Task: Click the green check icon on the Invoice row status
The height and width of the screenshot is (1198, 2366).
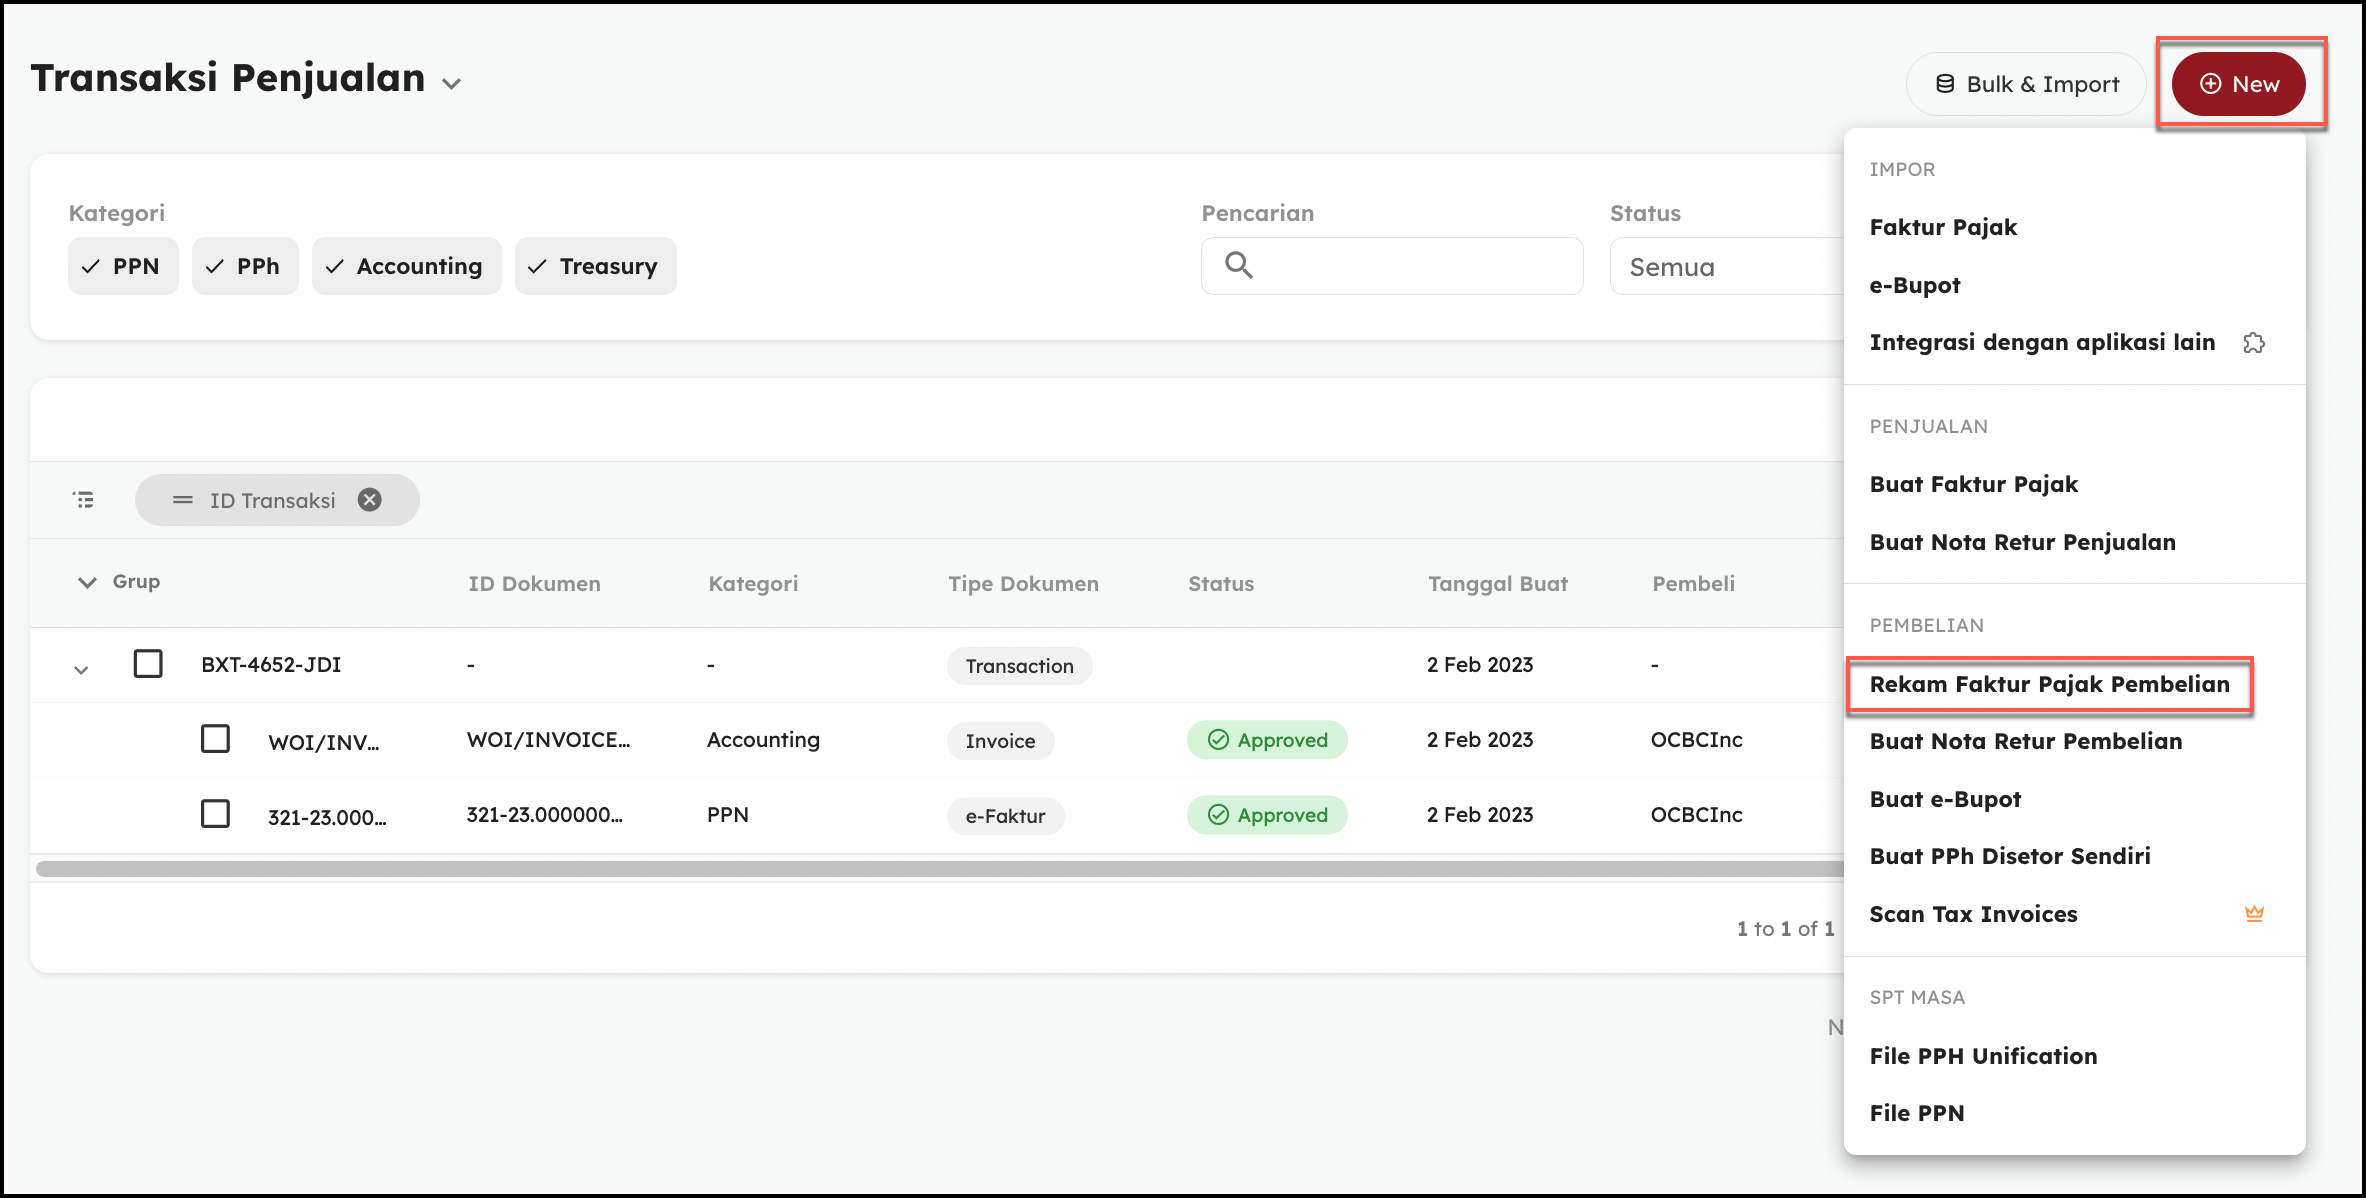Action: pos(1218,740)
